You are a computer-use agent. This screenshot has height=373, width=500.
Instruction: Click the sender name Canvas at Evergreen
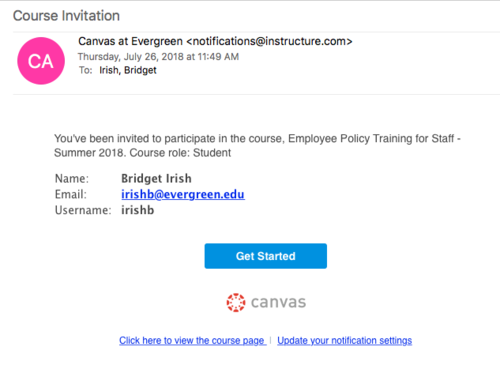[130, 41]
